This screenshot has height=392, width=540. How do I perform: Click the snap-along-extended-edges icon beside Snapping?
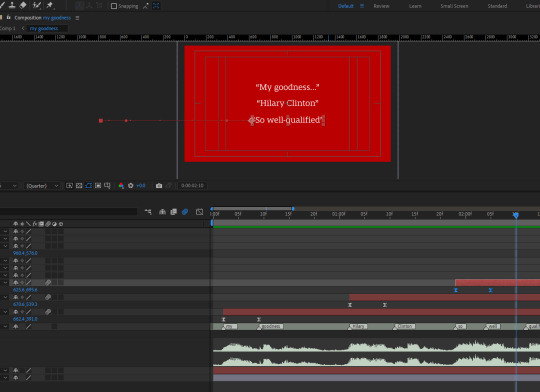click(x=146, y=6)
